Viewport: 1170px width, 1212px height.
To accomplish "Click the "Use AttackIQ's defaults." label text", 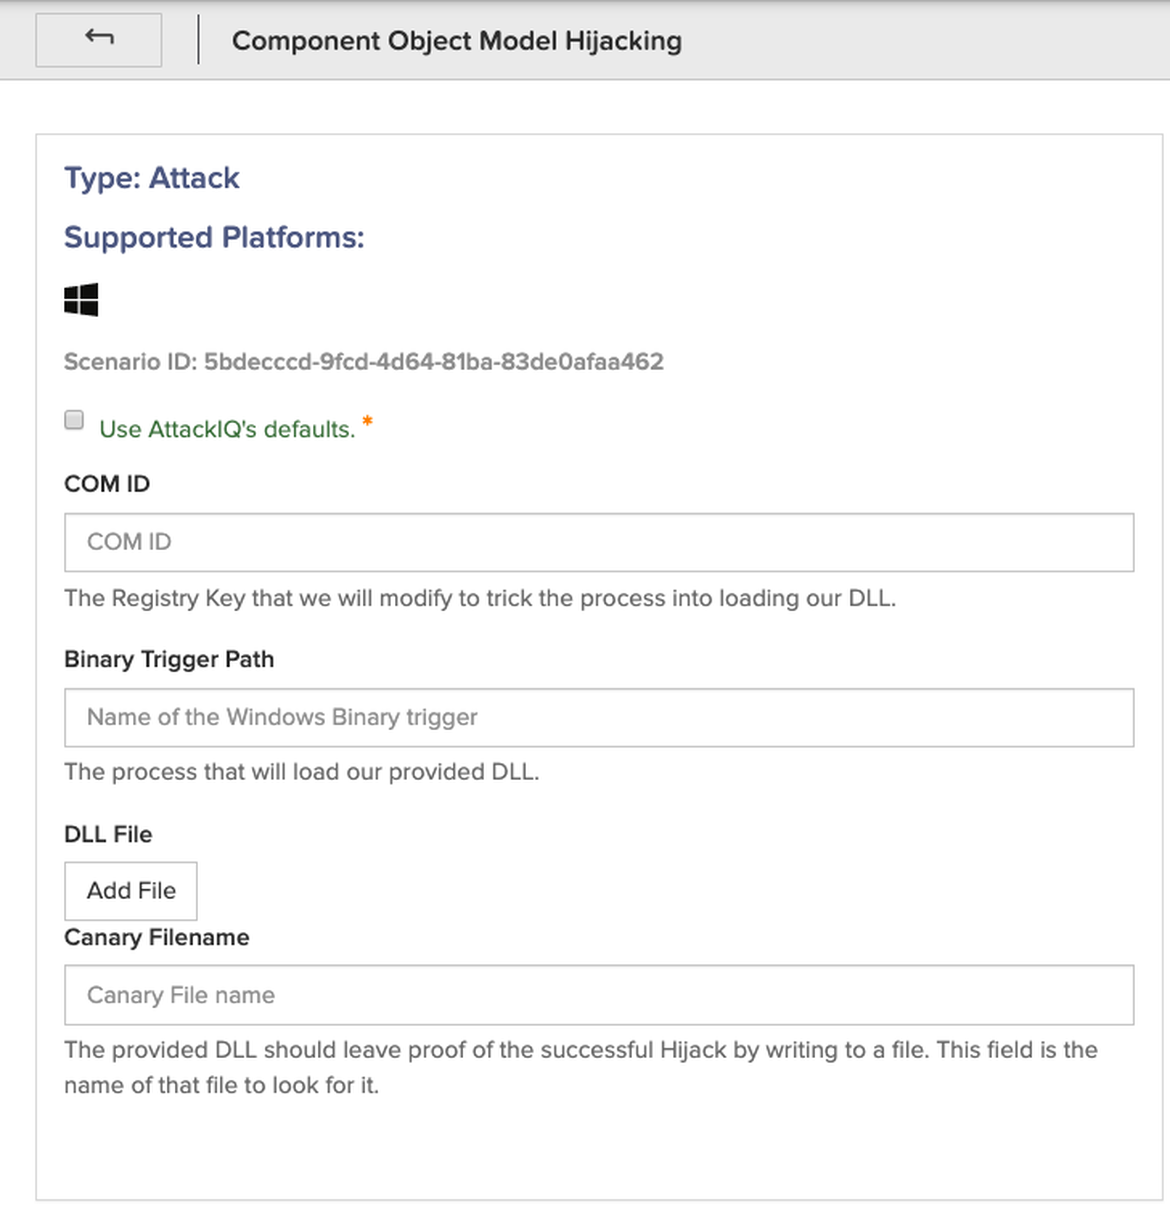I will (227, 429).
